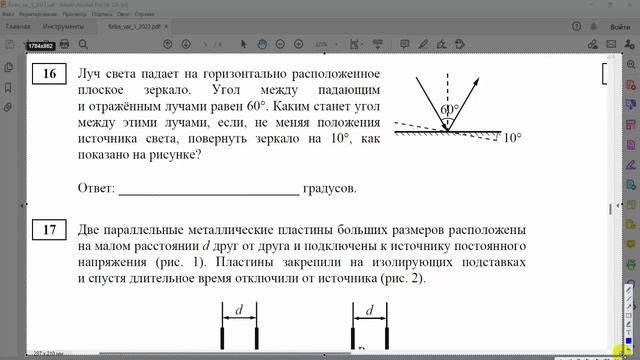Select the rectangle tool in drawing palette
The image size is (640, 360).
click(629, 316)
